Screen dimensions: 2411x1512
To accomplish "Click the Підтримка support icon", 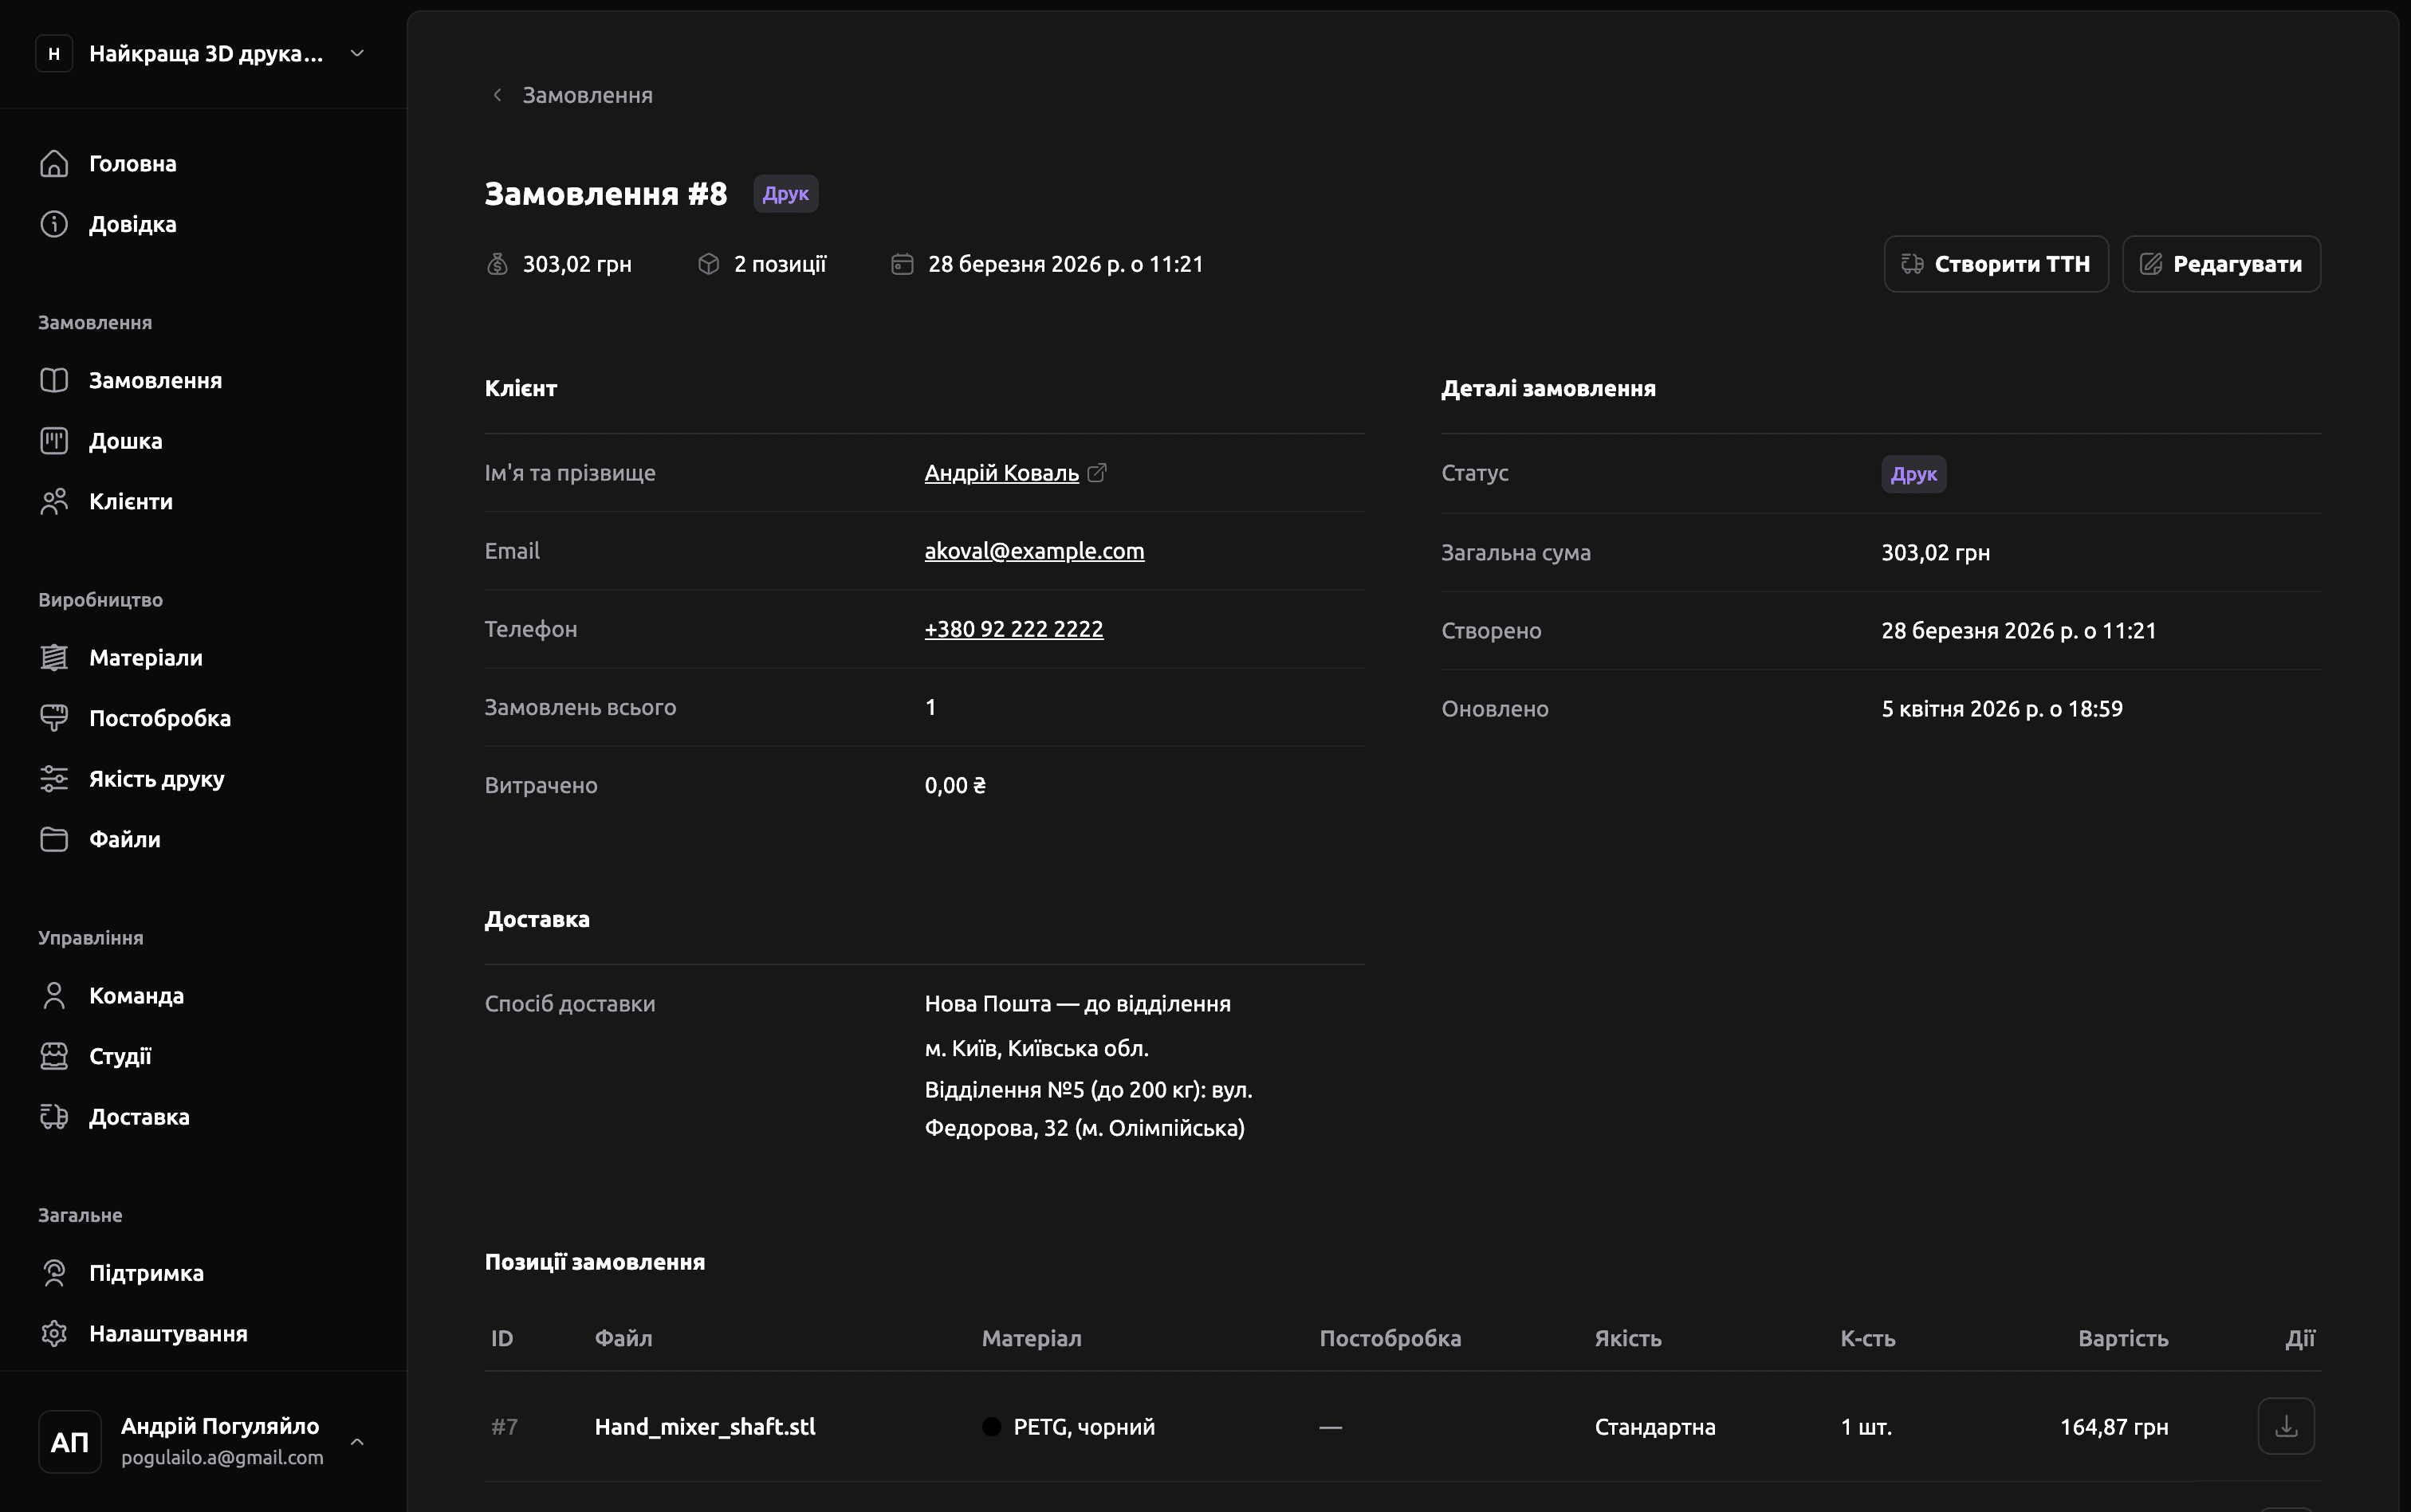I will 54,1273.
